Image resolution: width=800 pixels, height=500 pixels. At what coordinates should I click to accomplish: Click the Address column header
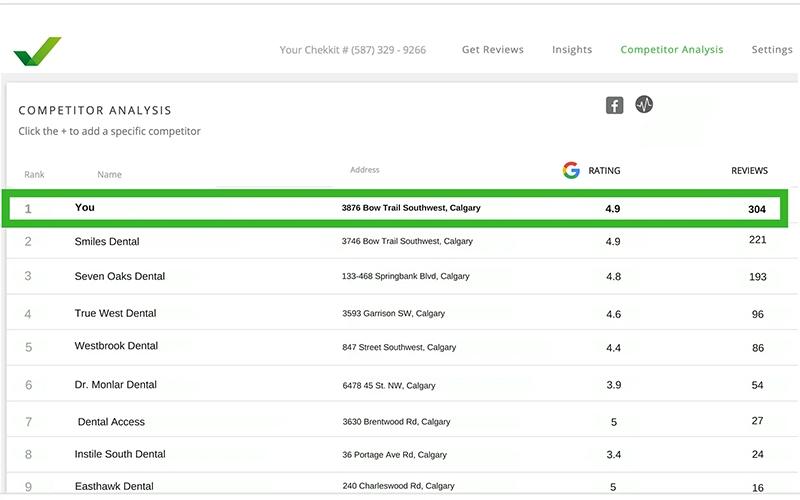click(x=365, y=170)
